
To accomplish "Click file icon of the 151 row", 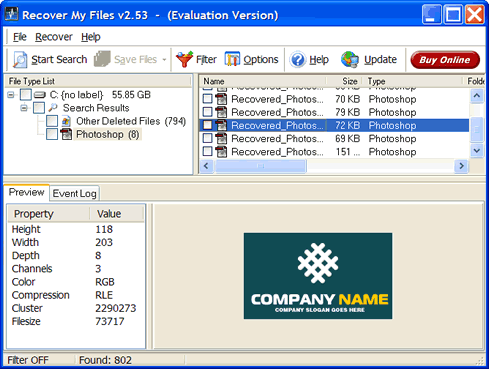I will point(221,152).
